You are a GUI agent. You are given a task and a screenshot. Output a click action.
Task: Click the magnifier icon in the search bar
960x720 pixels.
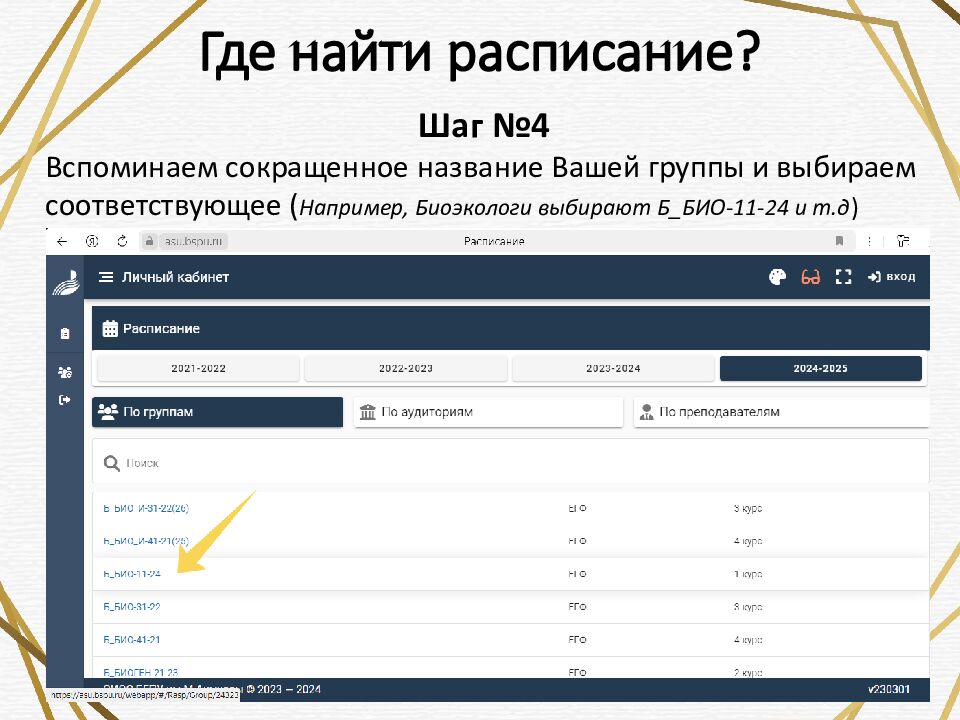110,462
